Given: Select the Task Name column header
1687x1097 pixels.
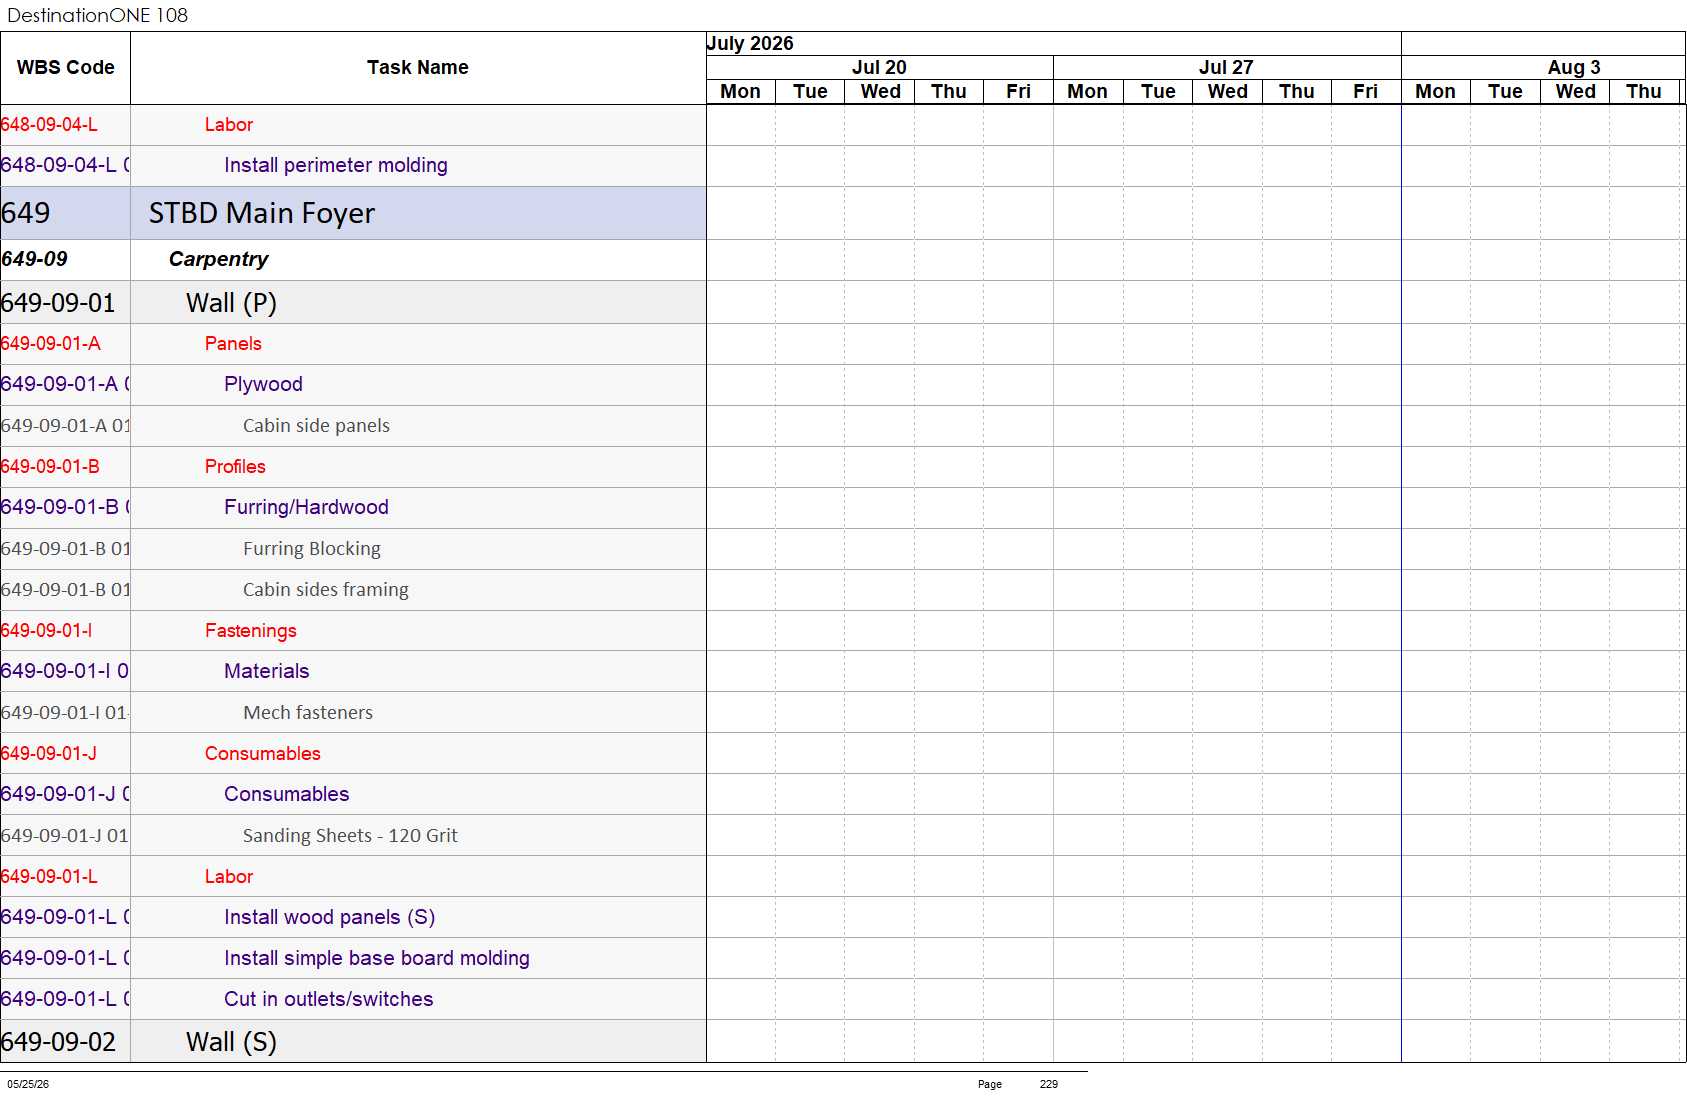Looking at the screenshot, I should [418, 68].
